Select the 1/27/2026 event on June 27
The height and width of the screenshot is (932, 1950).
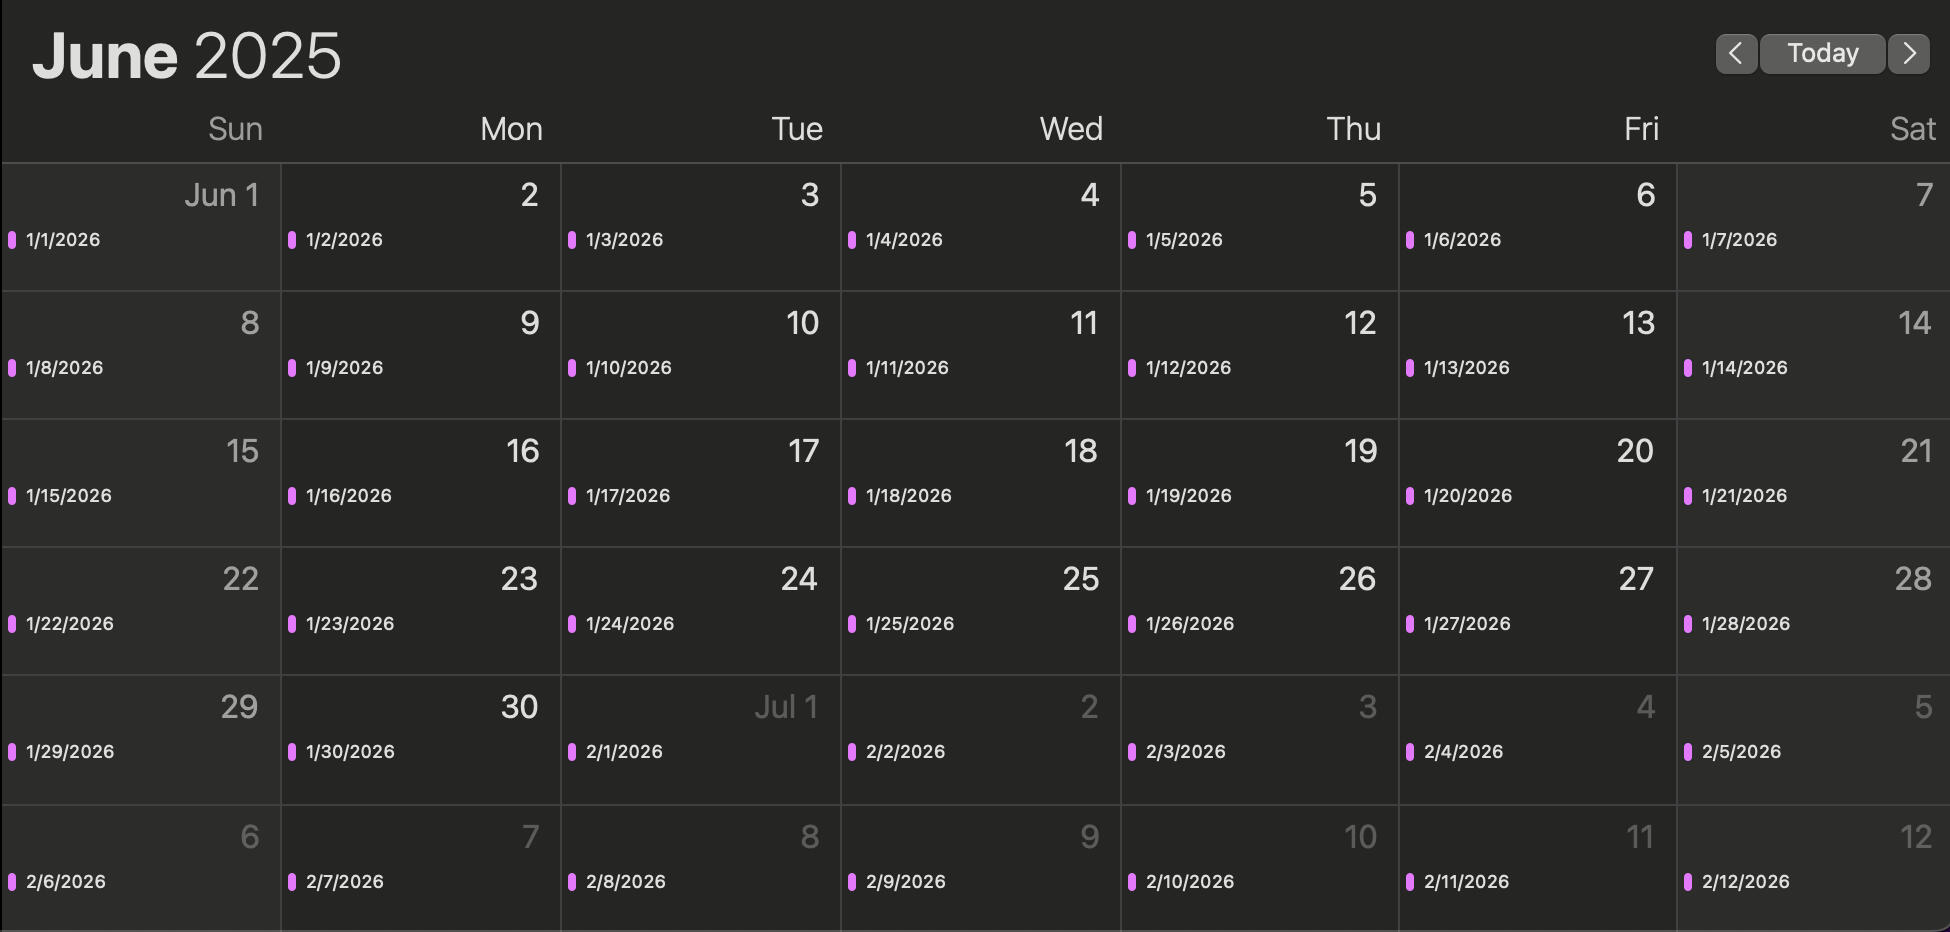tap(1467, 624)
